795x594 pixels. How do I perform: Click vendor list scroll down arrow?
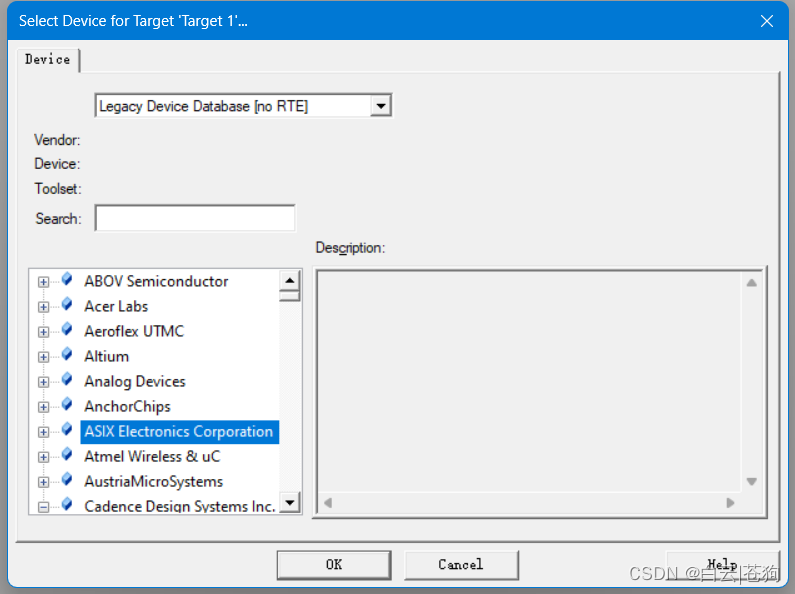[x=290, y=502]
